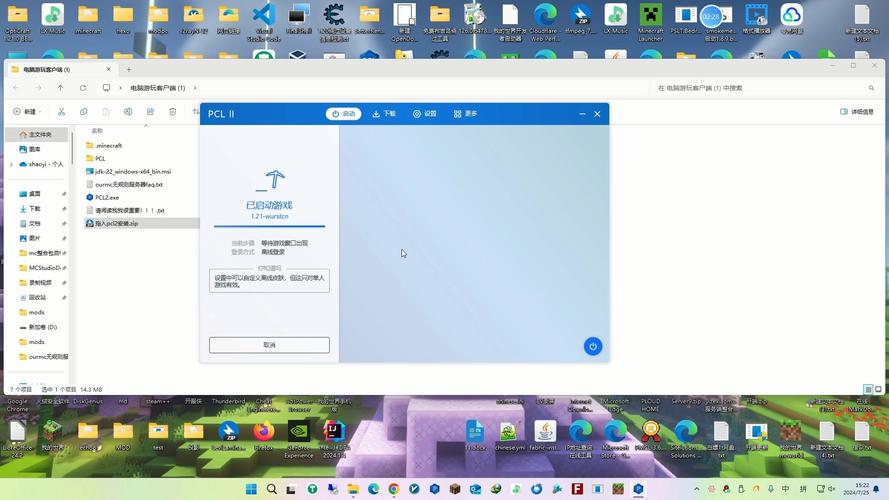Image resolution: width=889 pixels, height=500 pixels.
Task: Select jdk-22_windows-x64_bin.msi file
Action: point(128,171)
